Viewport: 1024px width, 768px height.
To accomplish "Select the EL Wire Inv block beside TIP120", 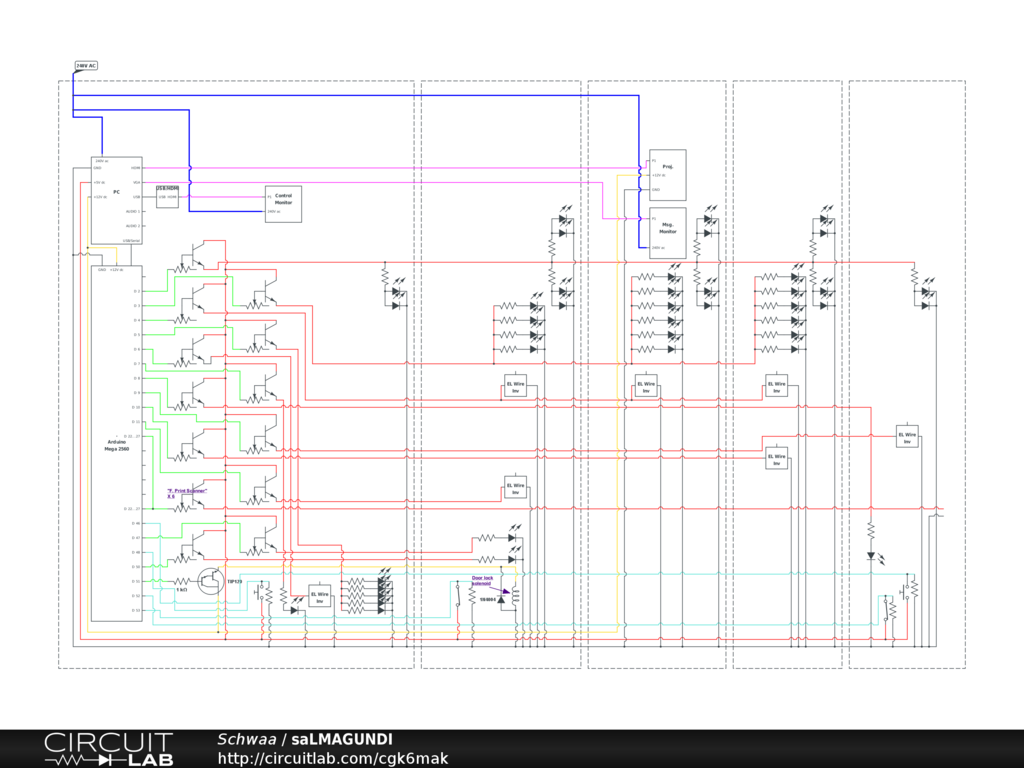I will (320, 598).
